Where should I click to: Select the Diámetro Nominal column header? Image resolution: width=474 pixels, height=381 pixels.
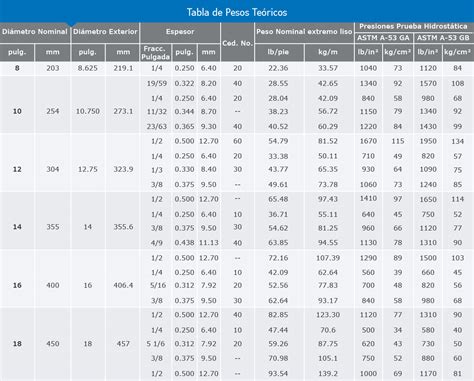click(35, 32)
